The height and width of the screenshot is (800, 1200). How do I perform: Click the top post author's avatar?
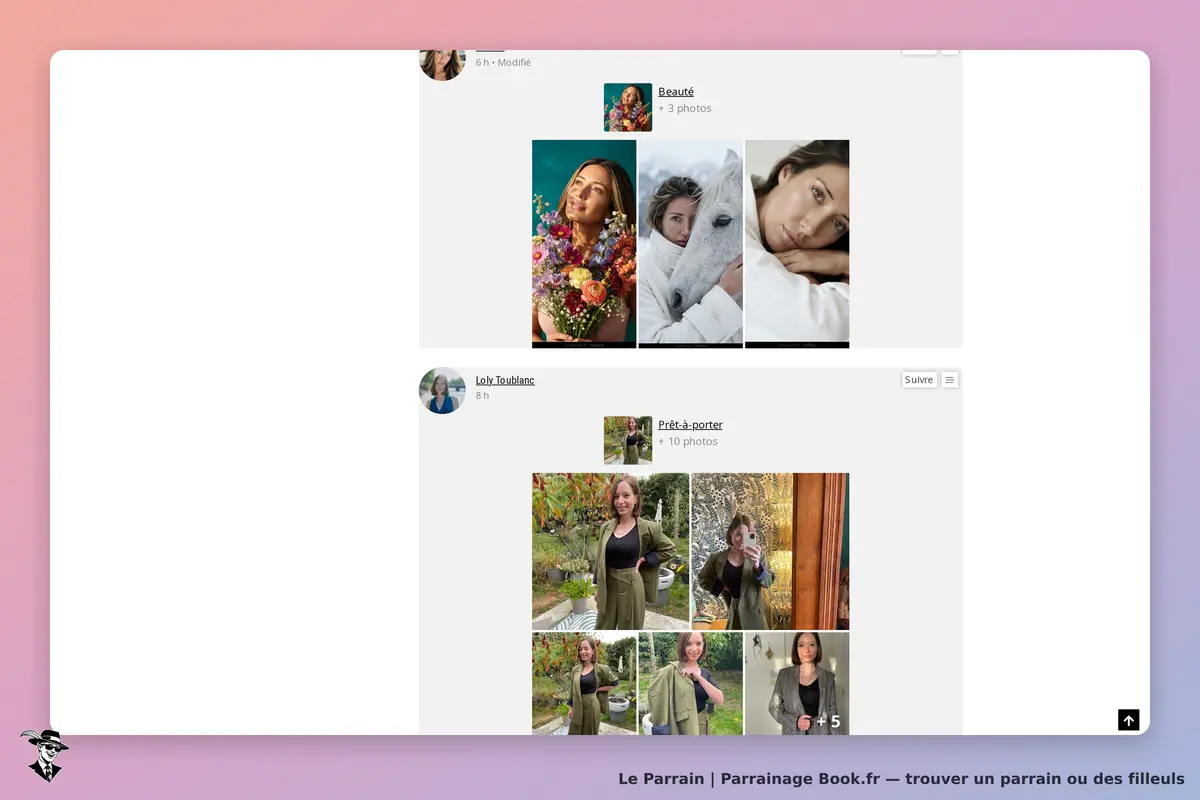pos(442,63)
